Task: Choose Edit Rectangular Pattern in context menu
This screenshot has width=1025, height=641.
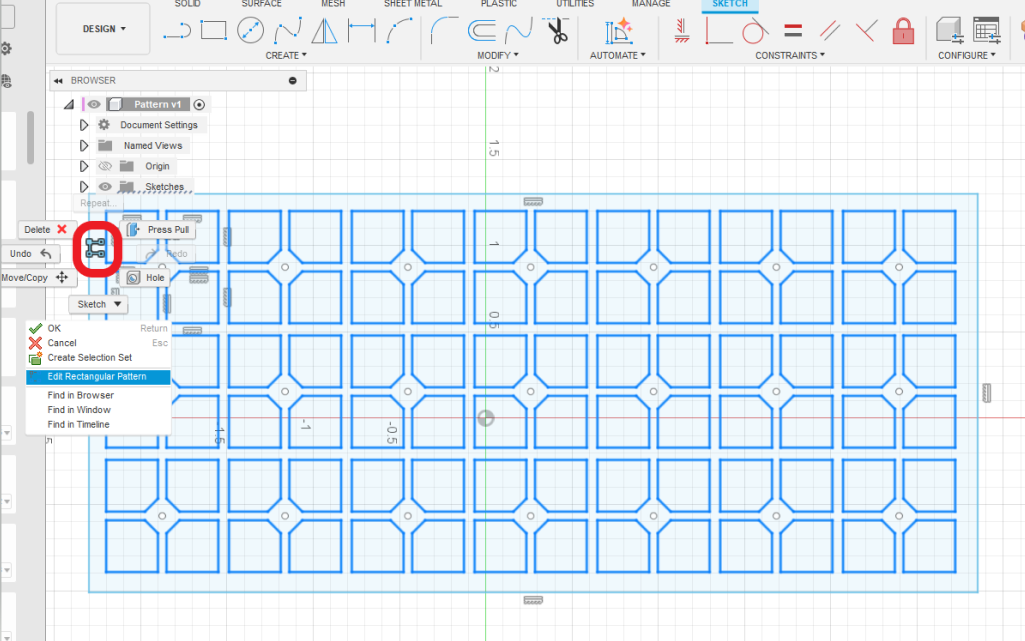Action: pos(98,377)
